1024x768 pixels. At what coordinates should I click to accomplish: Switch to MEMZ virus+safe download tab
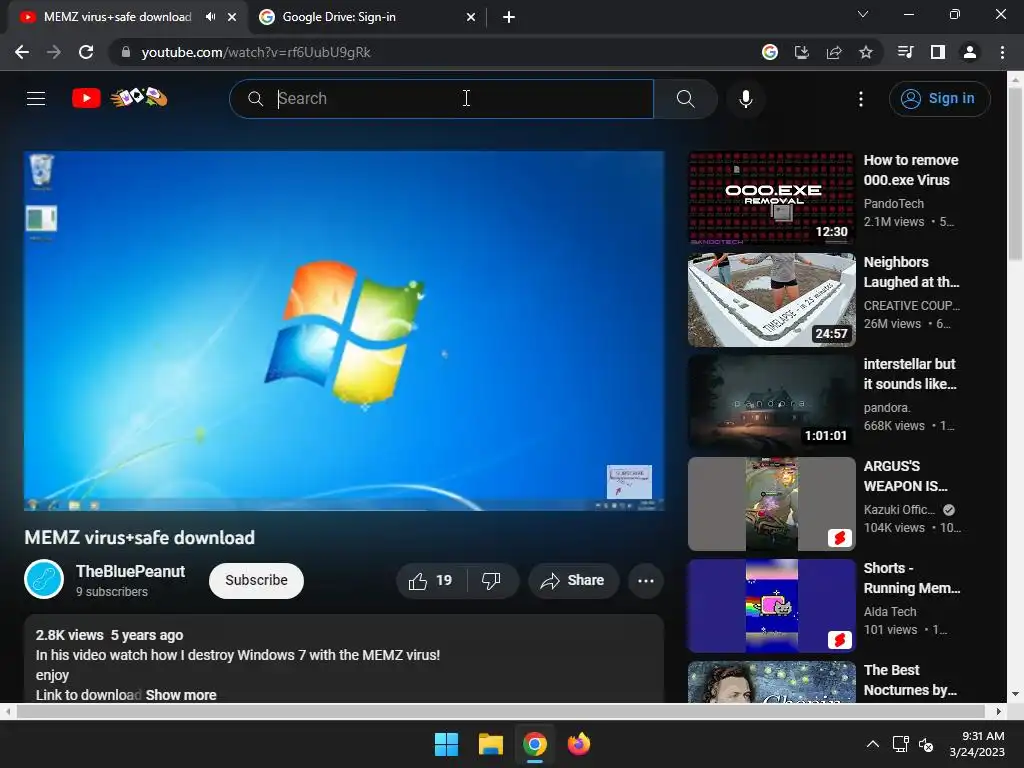tap(118, 17)
